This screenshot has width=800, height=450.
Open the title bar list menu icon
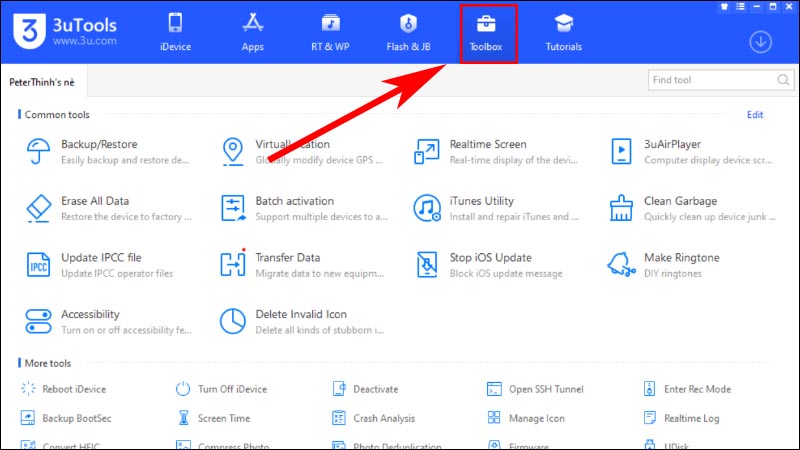pos(740,7)
